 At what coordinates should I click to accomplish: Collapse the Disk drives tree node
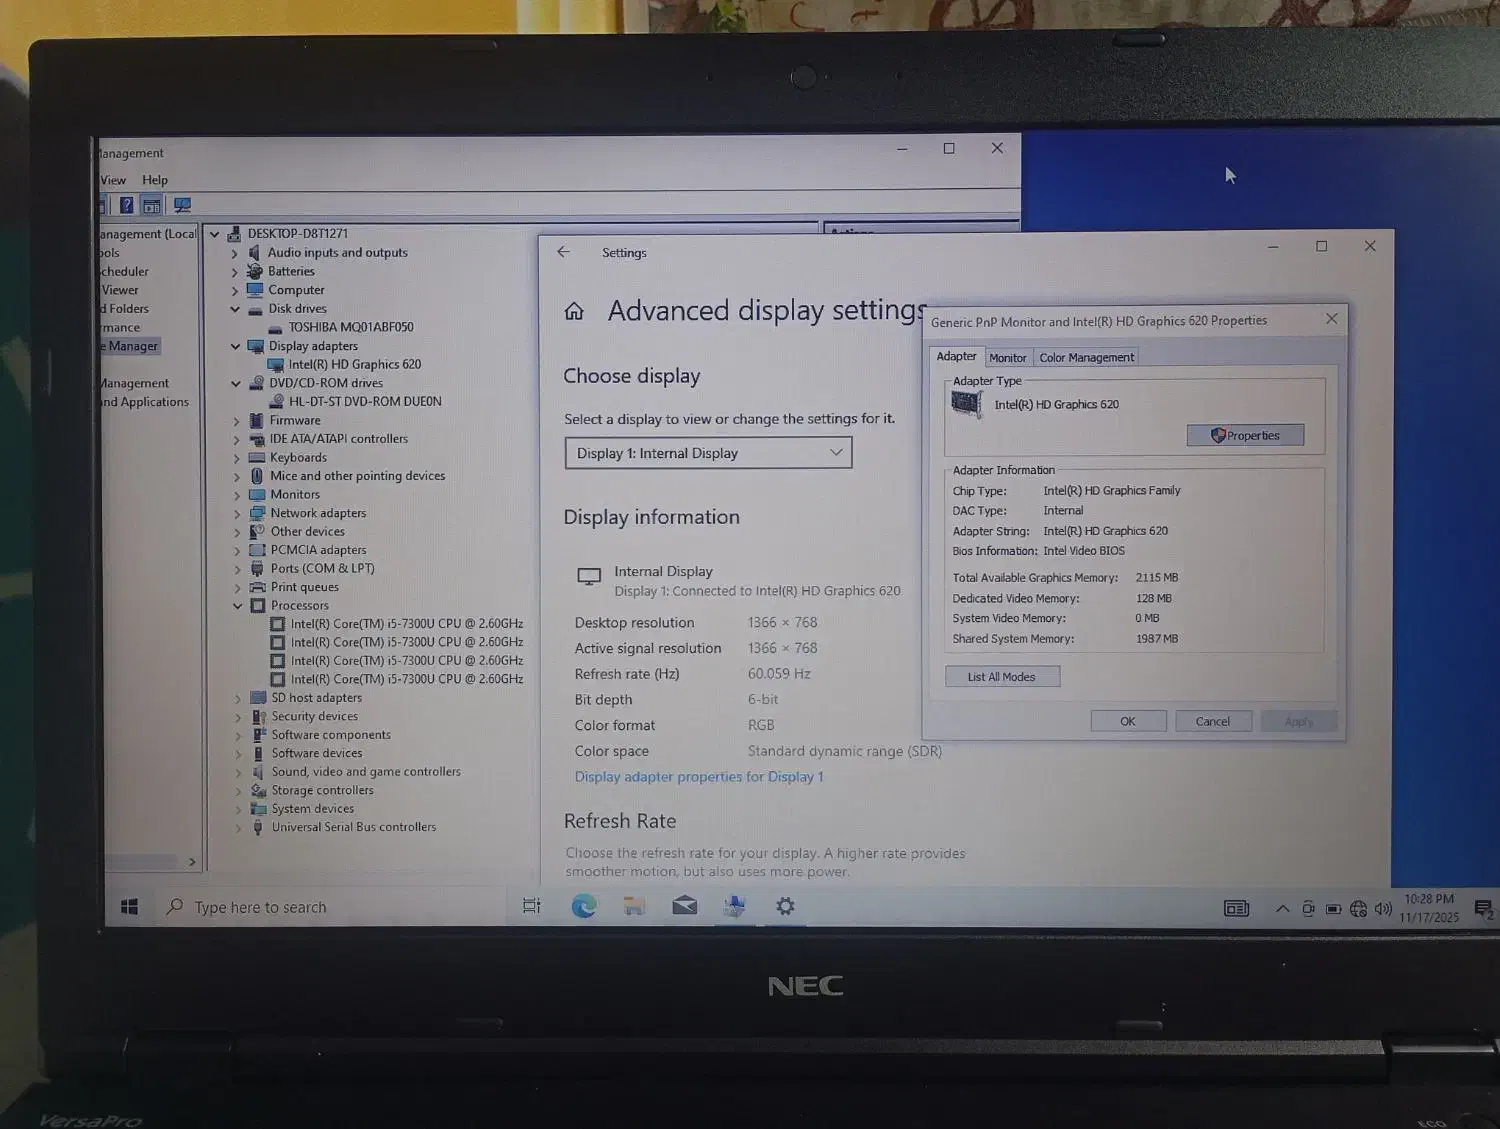coord(235,308)
